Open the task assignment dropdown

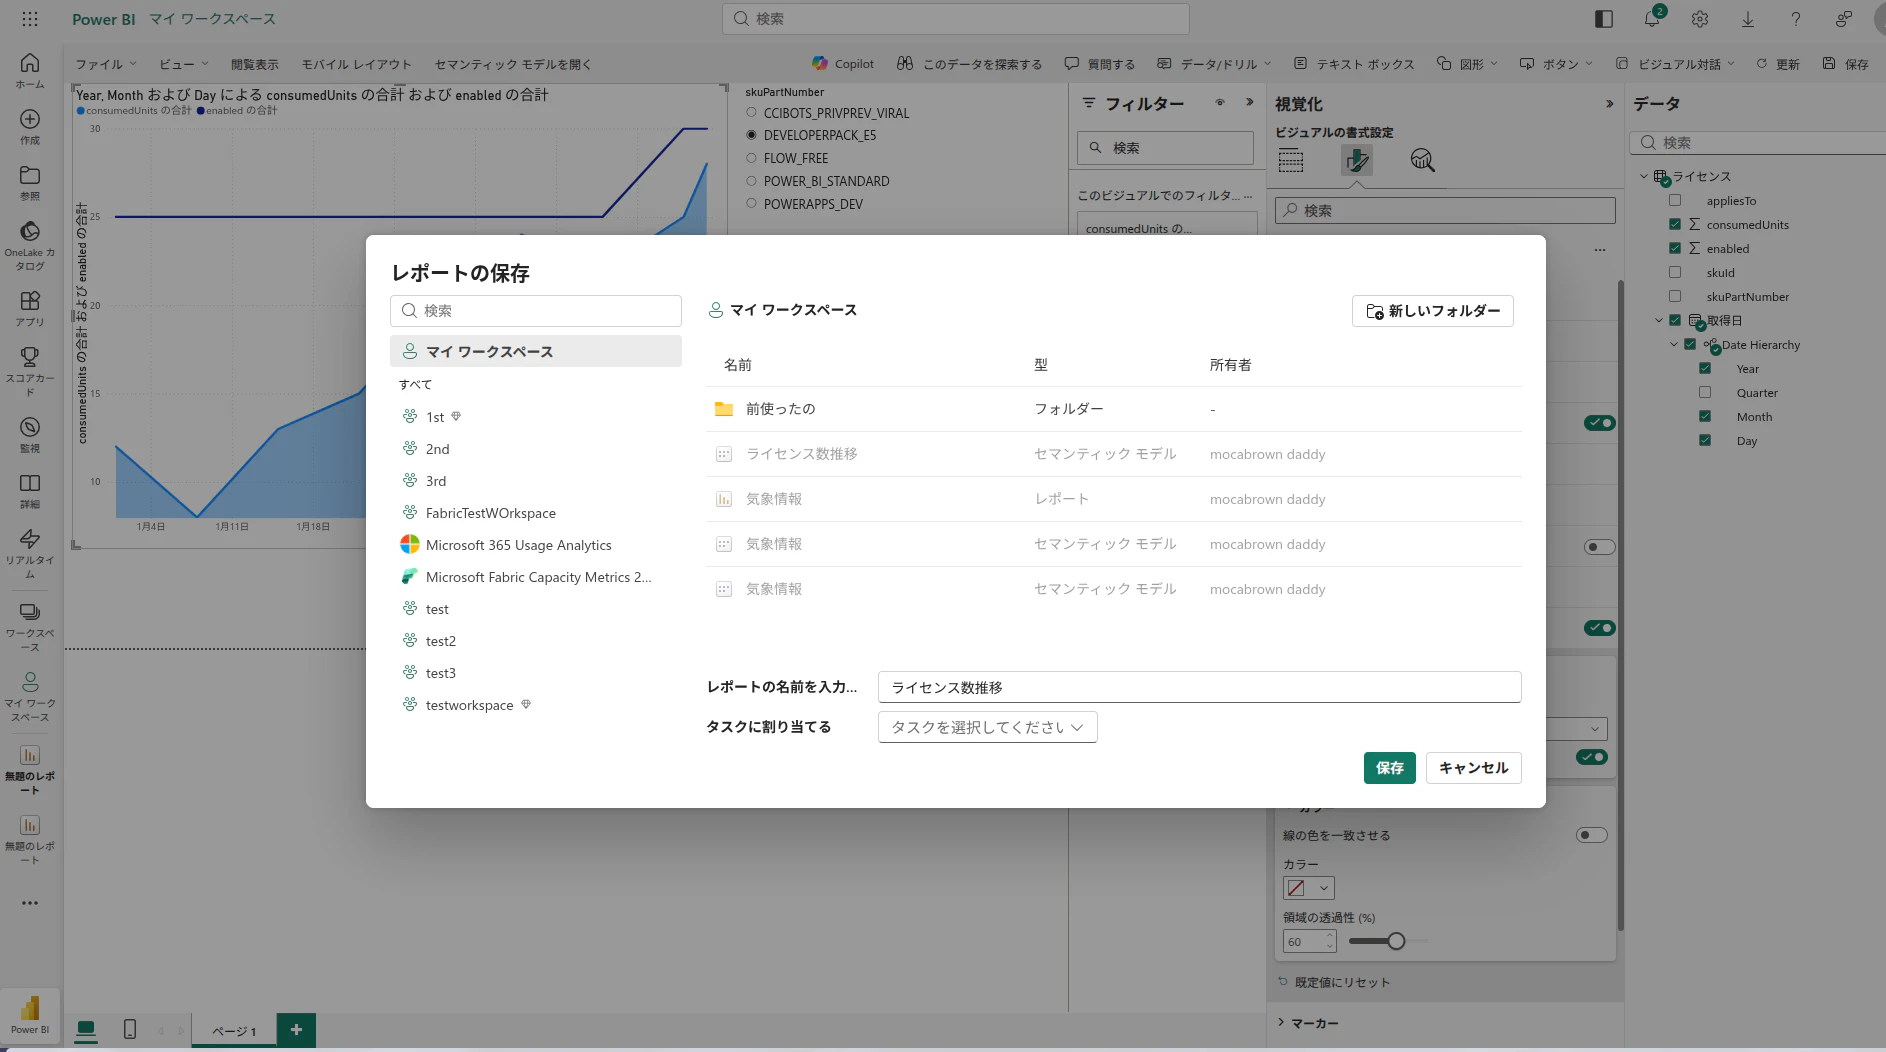pyautogui.click(x=987, y=727)
